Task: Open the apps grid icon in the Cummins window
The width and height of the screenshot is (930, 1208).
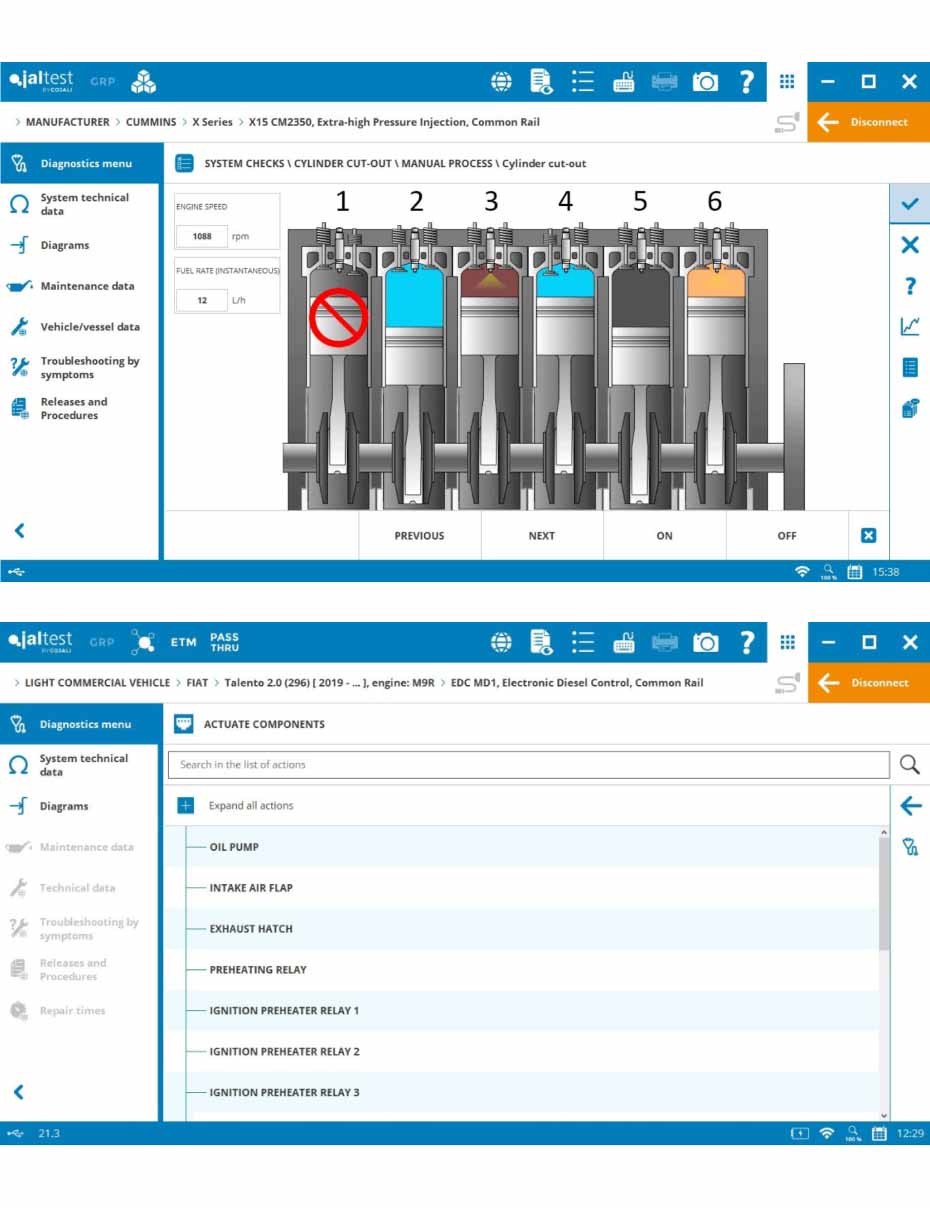Action: 787,82
